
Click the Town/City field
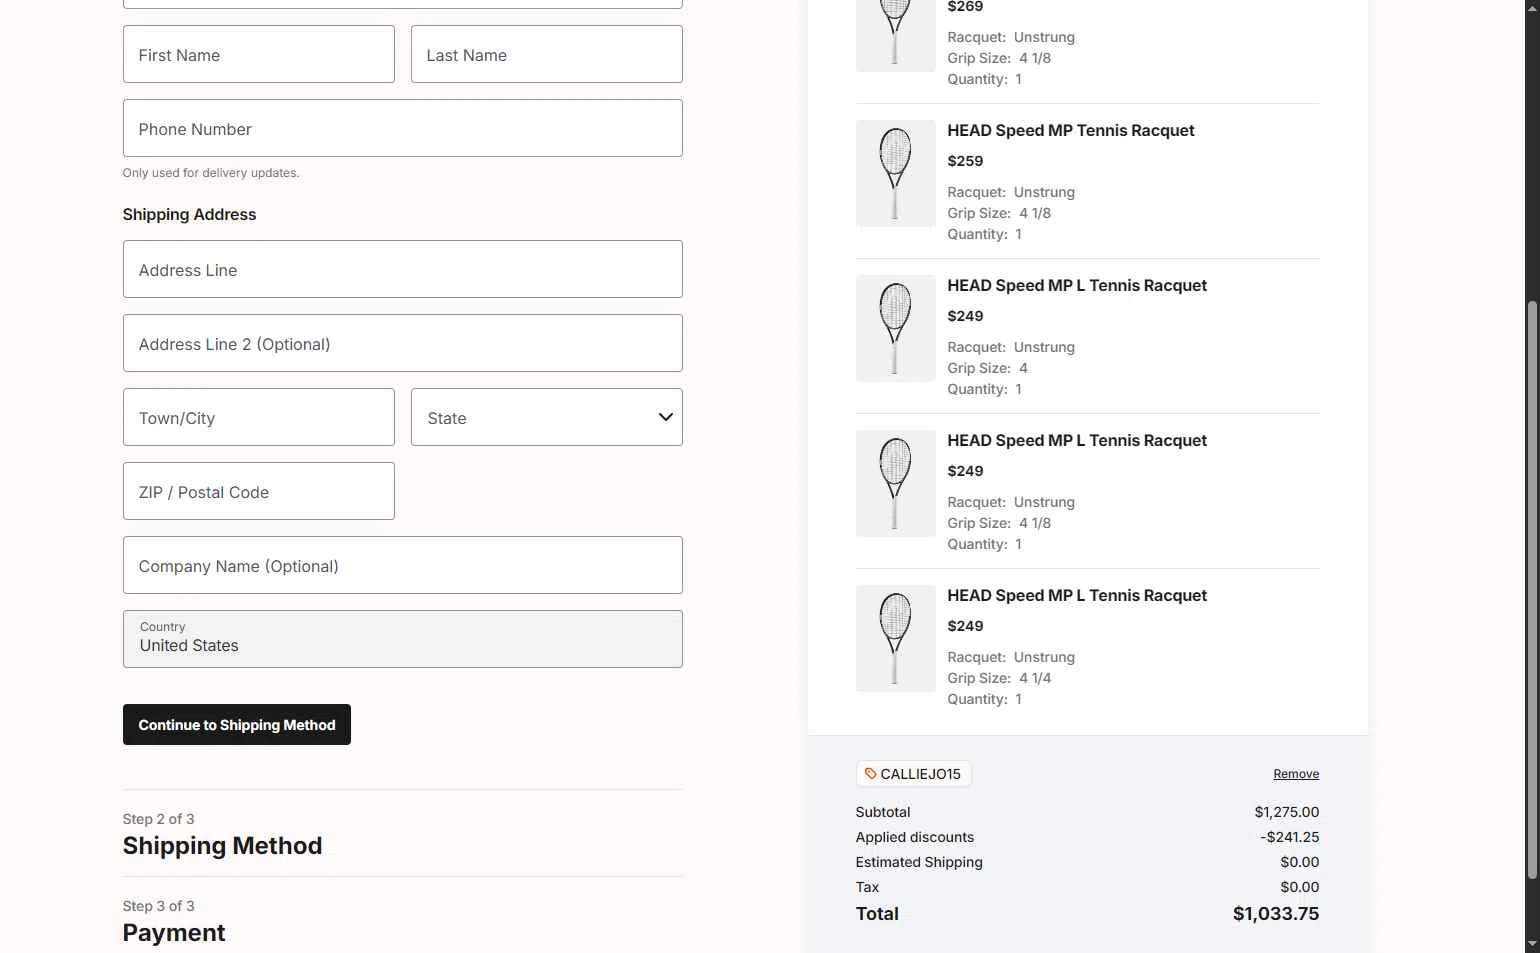click(x=258, y=417)
